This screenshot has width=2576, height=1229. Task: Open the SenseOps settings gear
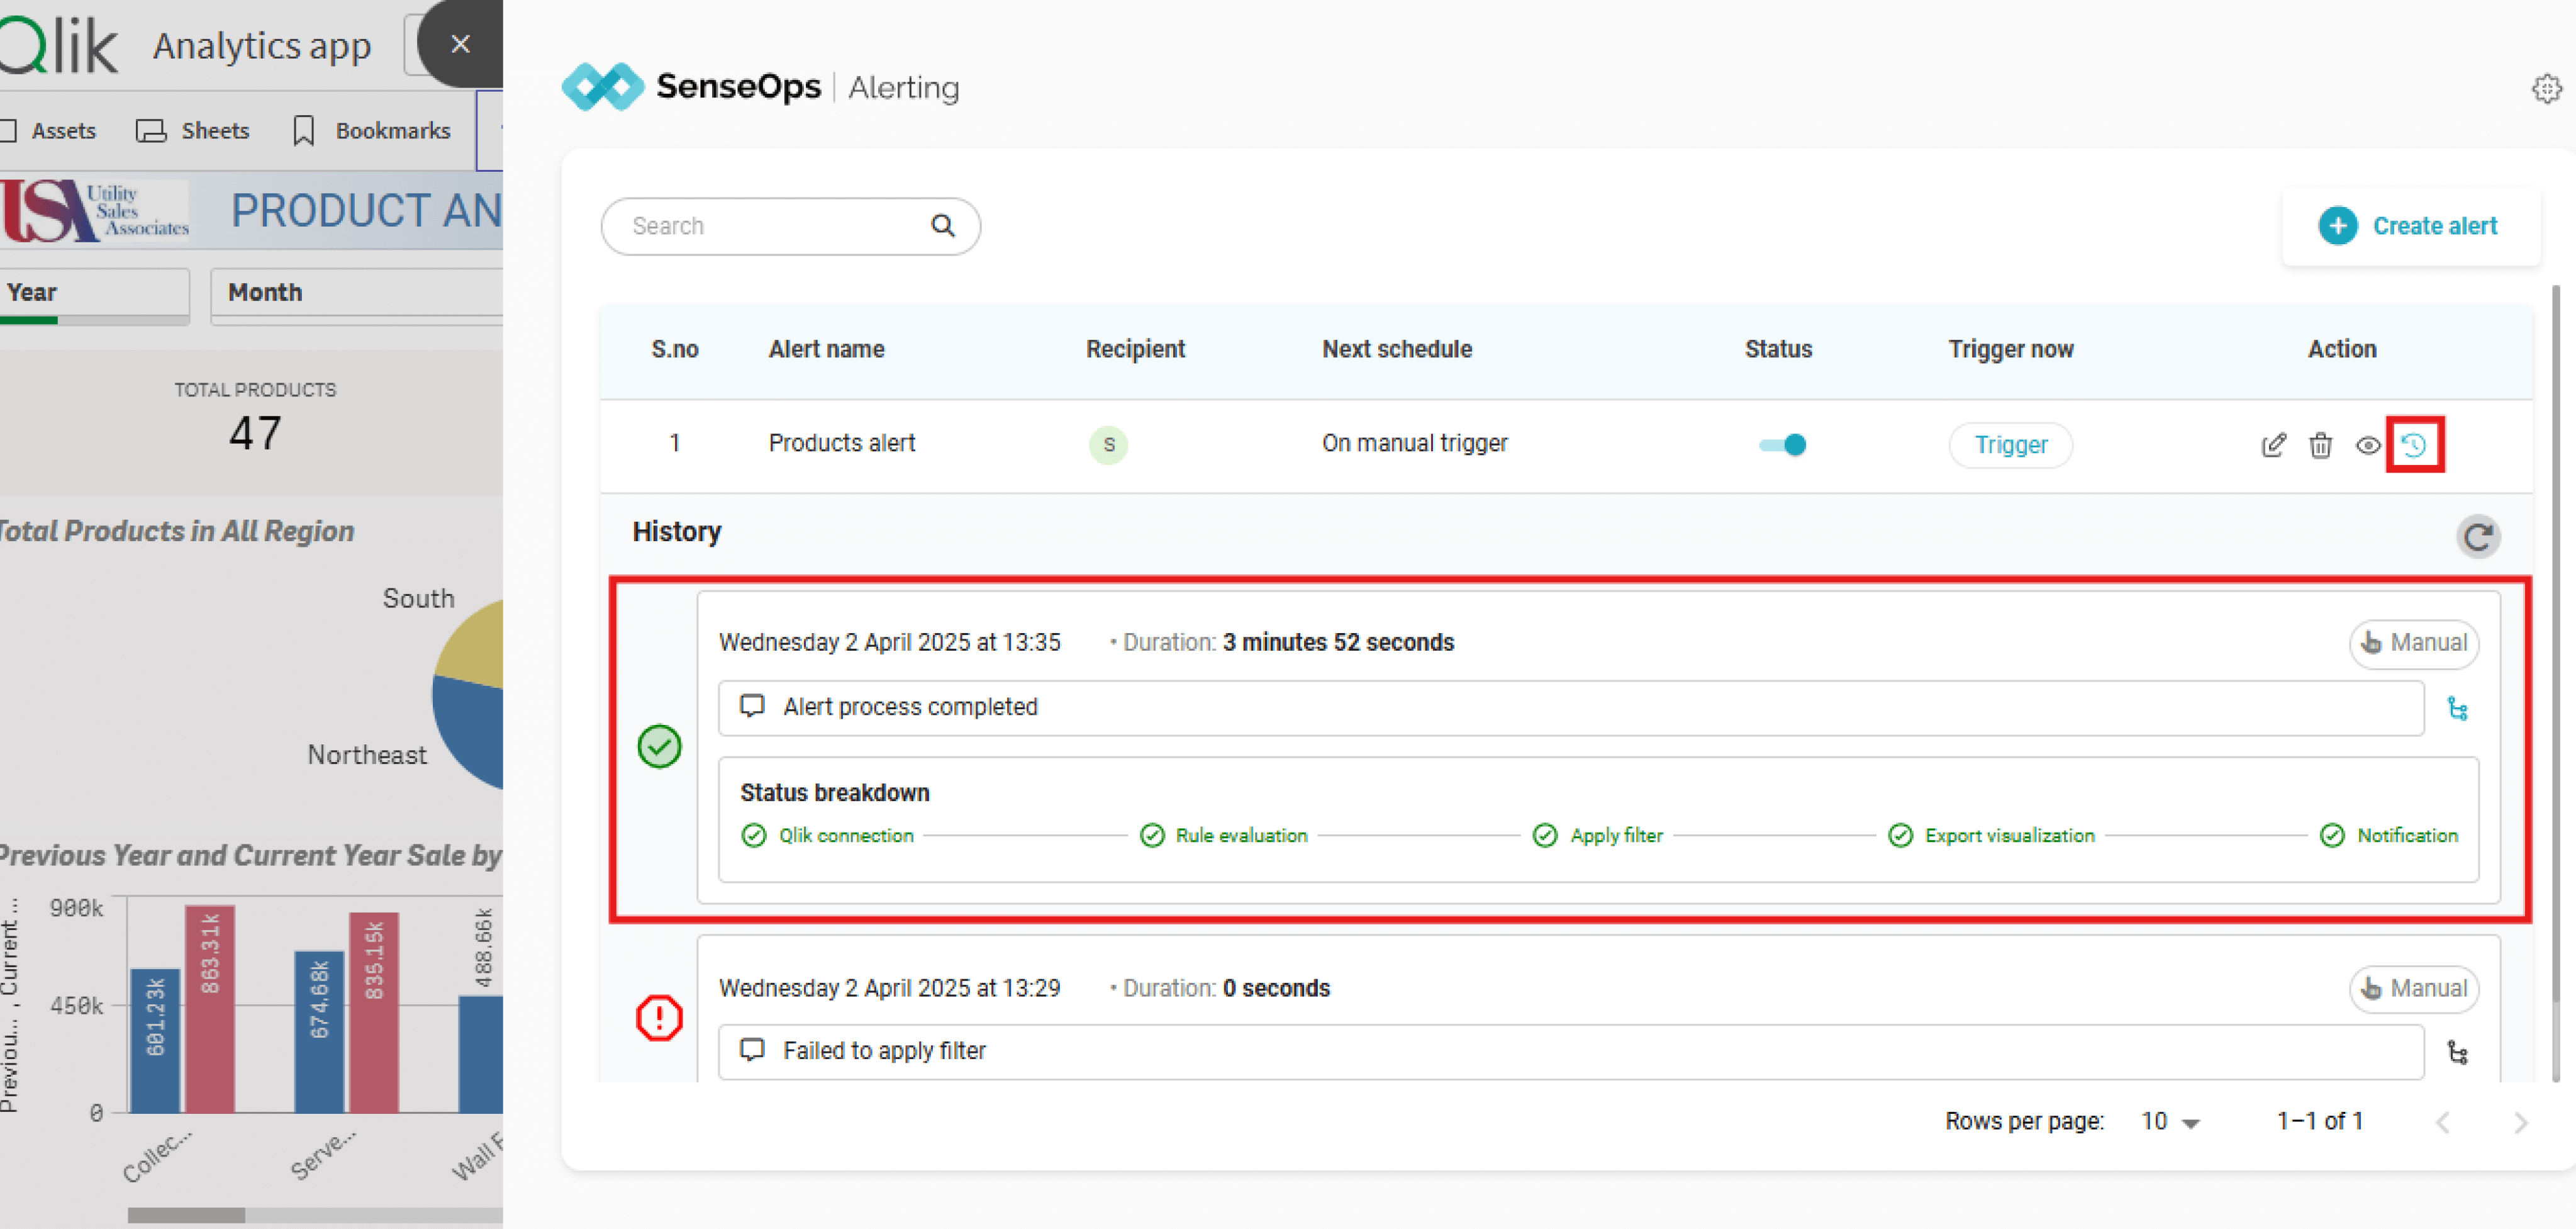click(x=2546, y=88)
